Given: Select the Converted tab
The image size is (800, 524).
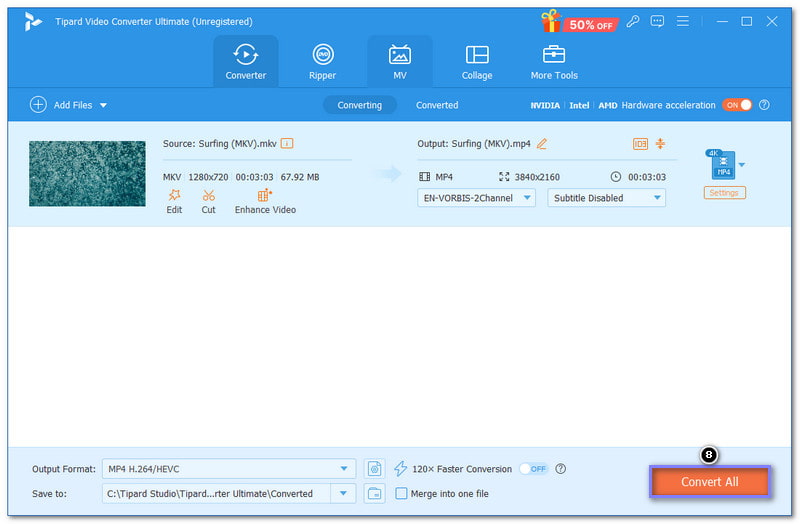Looking at the screenshot, I should click(437, 105).
